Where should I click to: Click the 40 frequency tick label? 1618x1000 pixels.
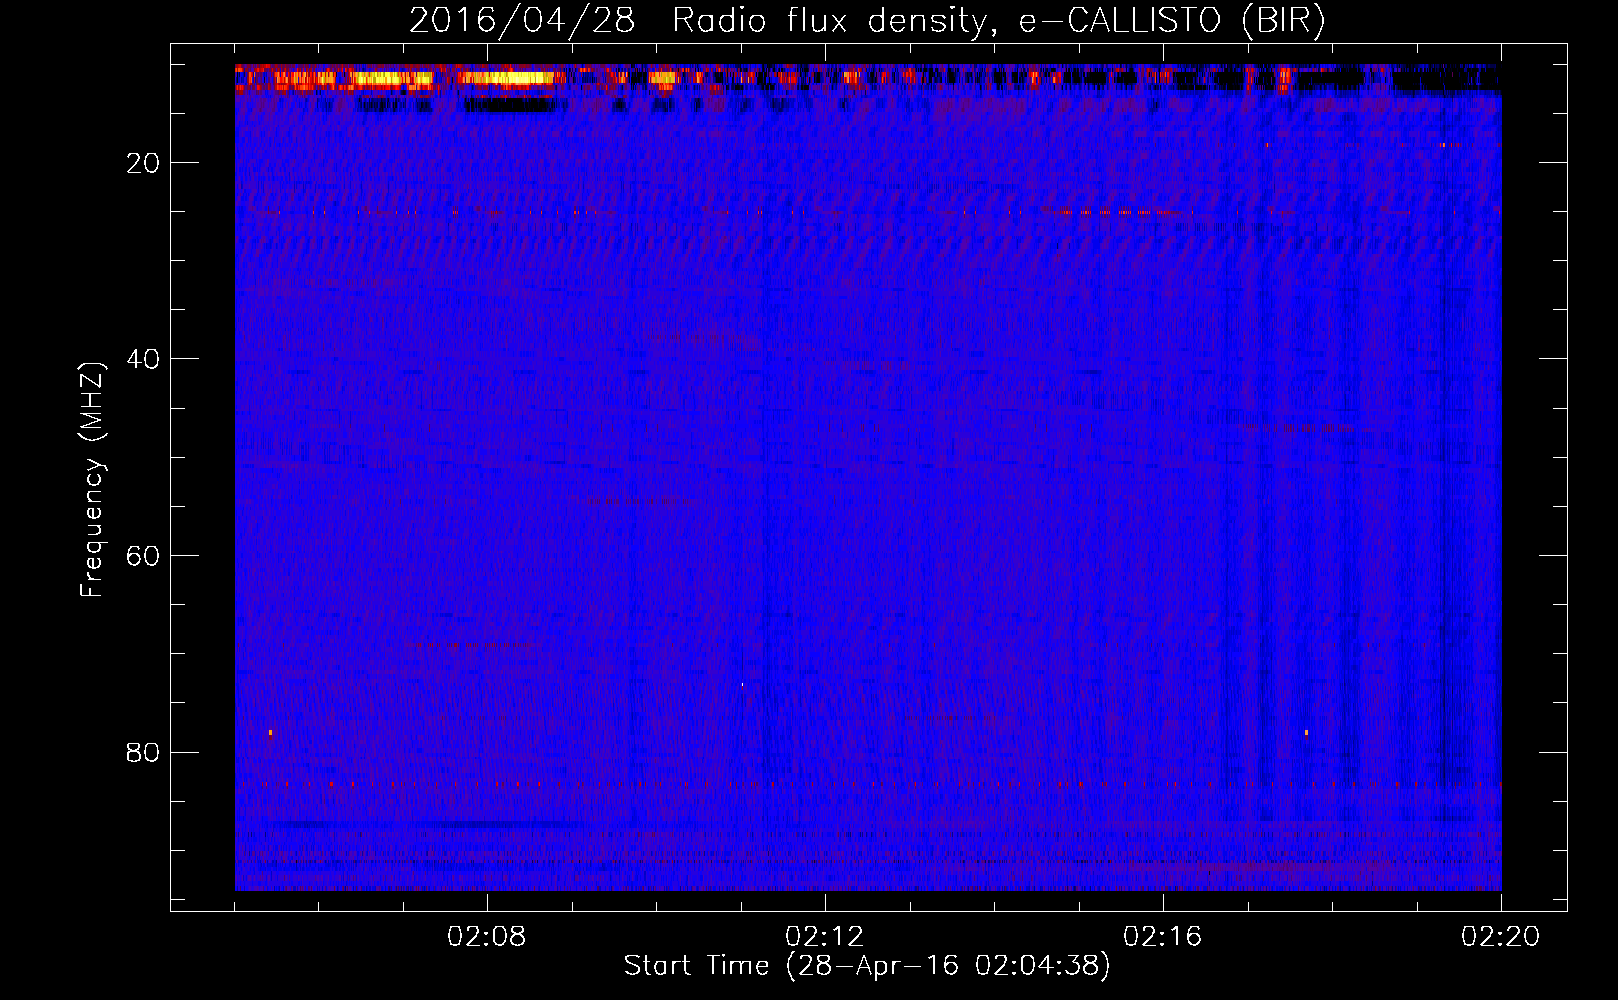[x=143, y=359]
